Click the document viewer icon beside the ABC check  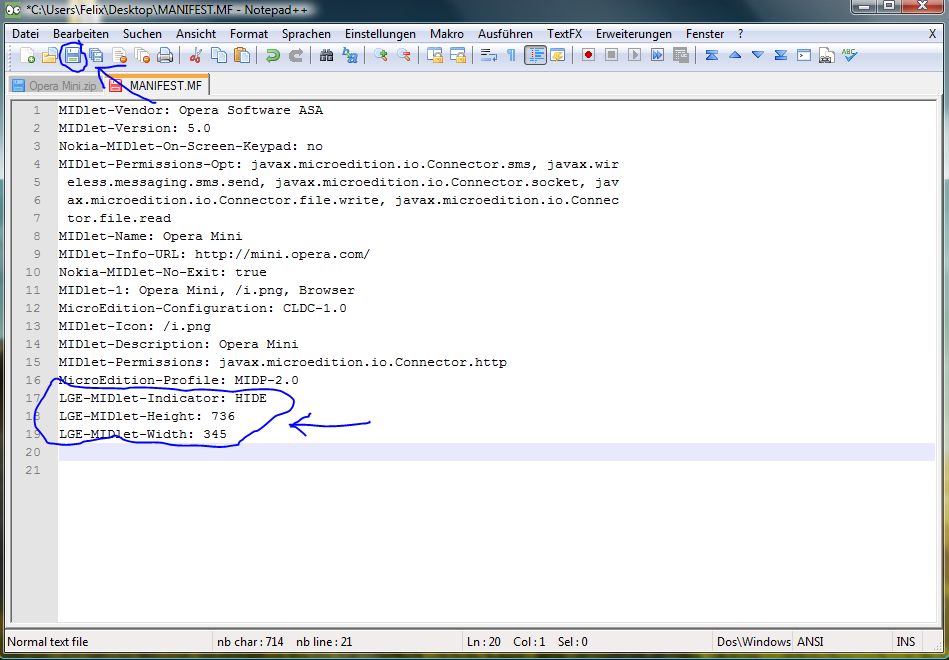coord(827,56)
